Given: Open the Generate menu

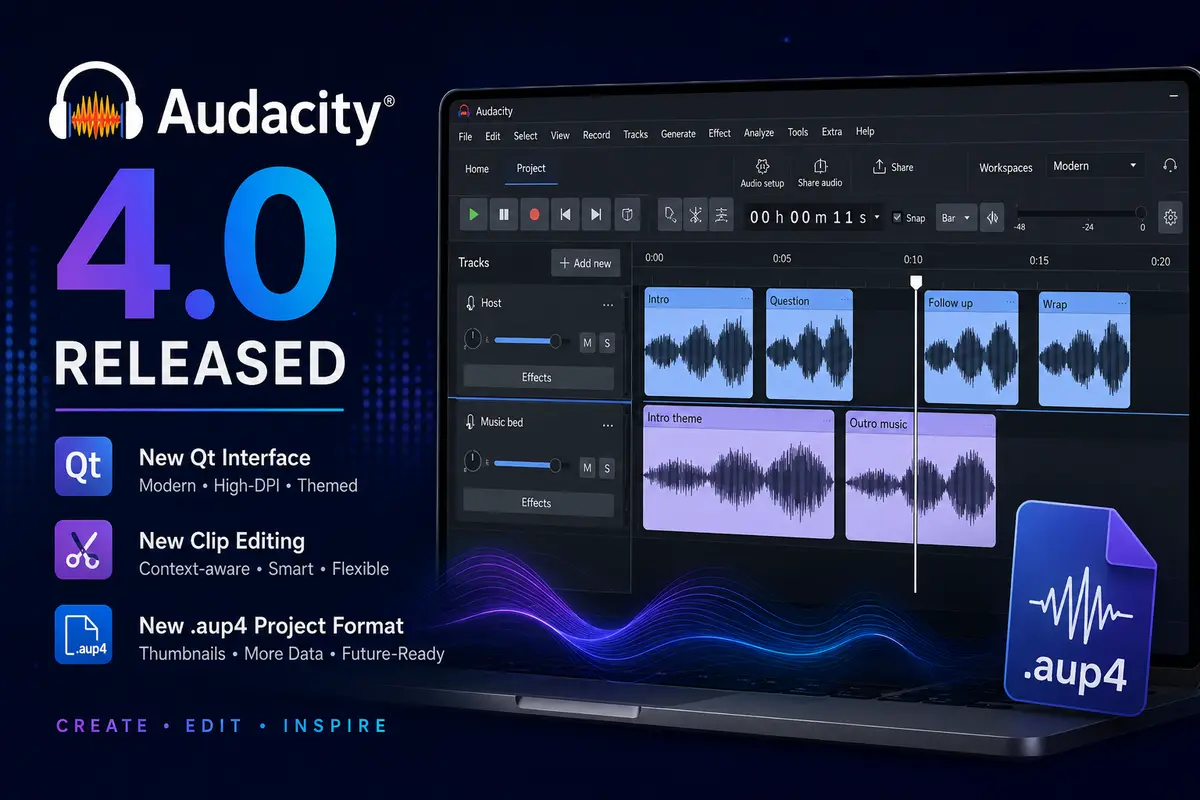Looking at the screenshot, I should click(x=678, y=134).
